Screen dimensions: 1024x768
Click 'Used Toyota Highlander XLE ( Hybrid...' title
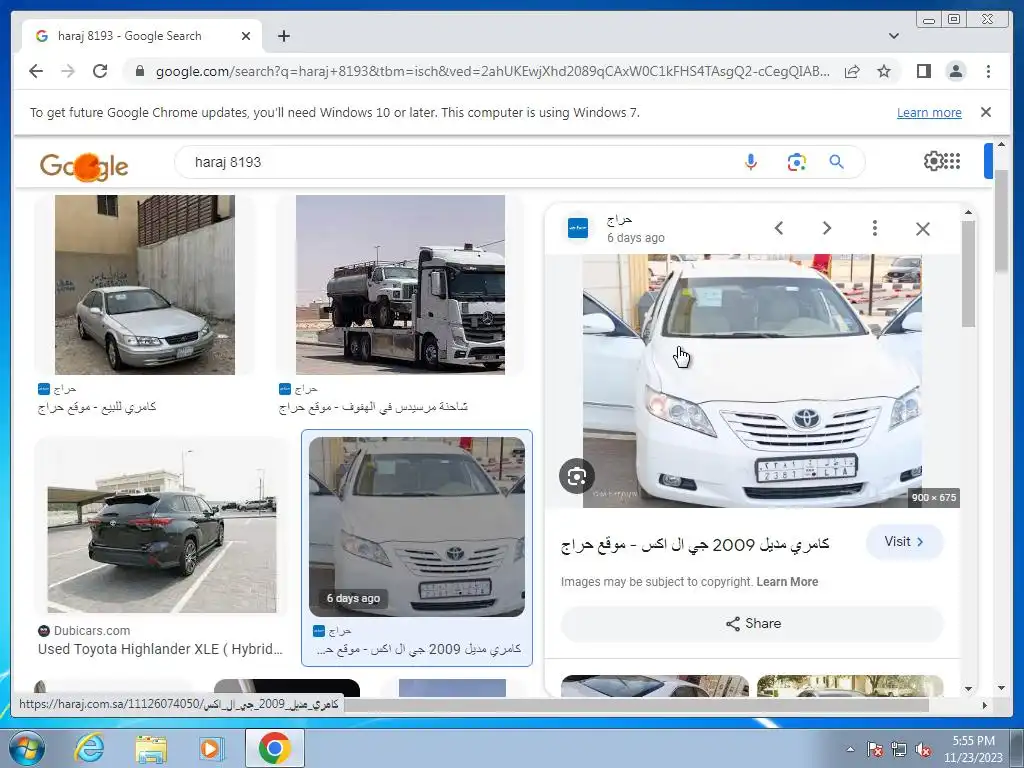click(x=160, y=649)
